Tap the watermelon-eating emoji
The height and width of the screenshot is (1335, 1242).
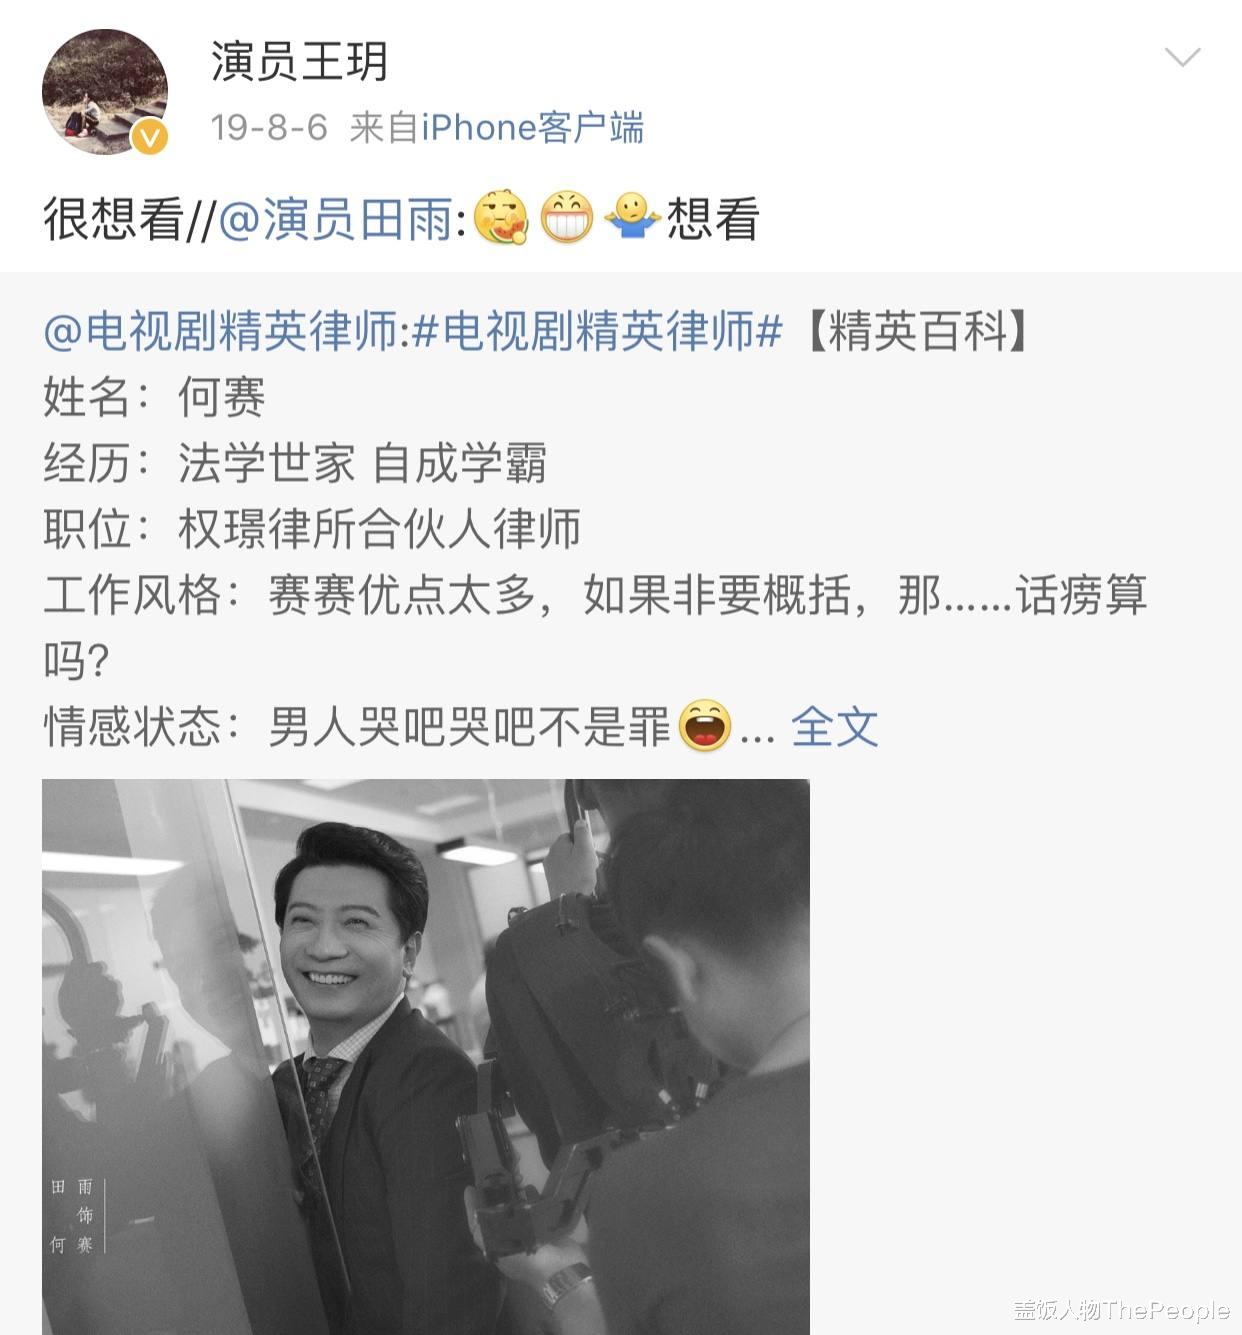coord(500,217)
